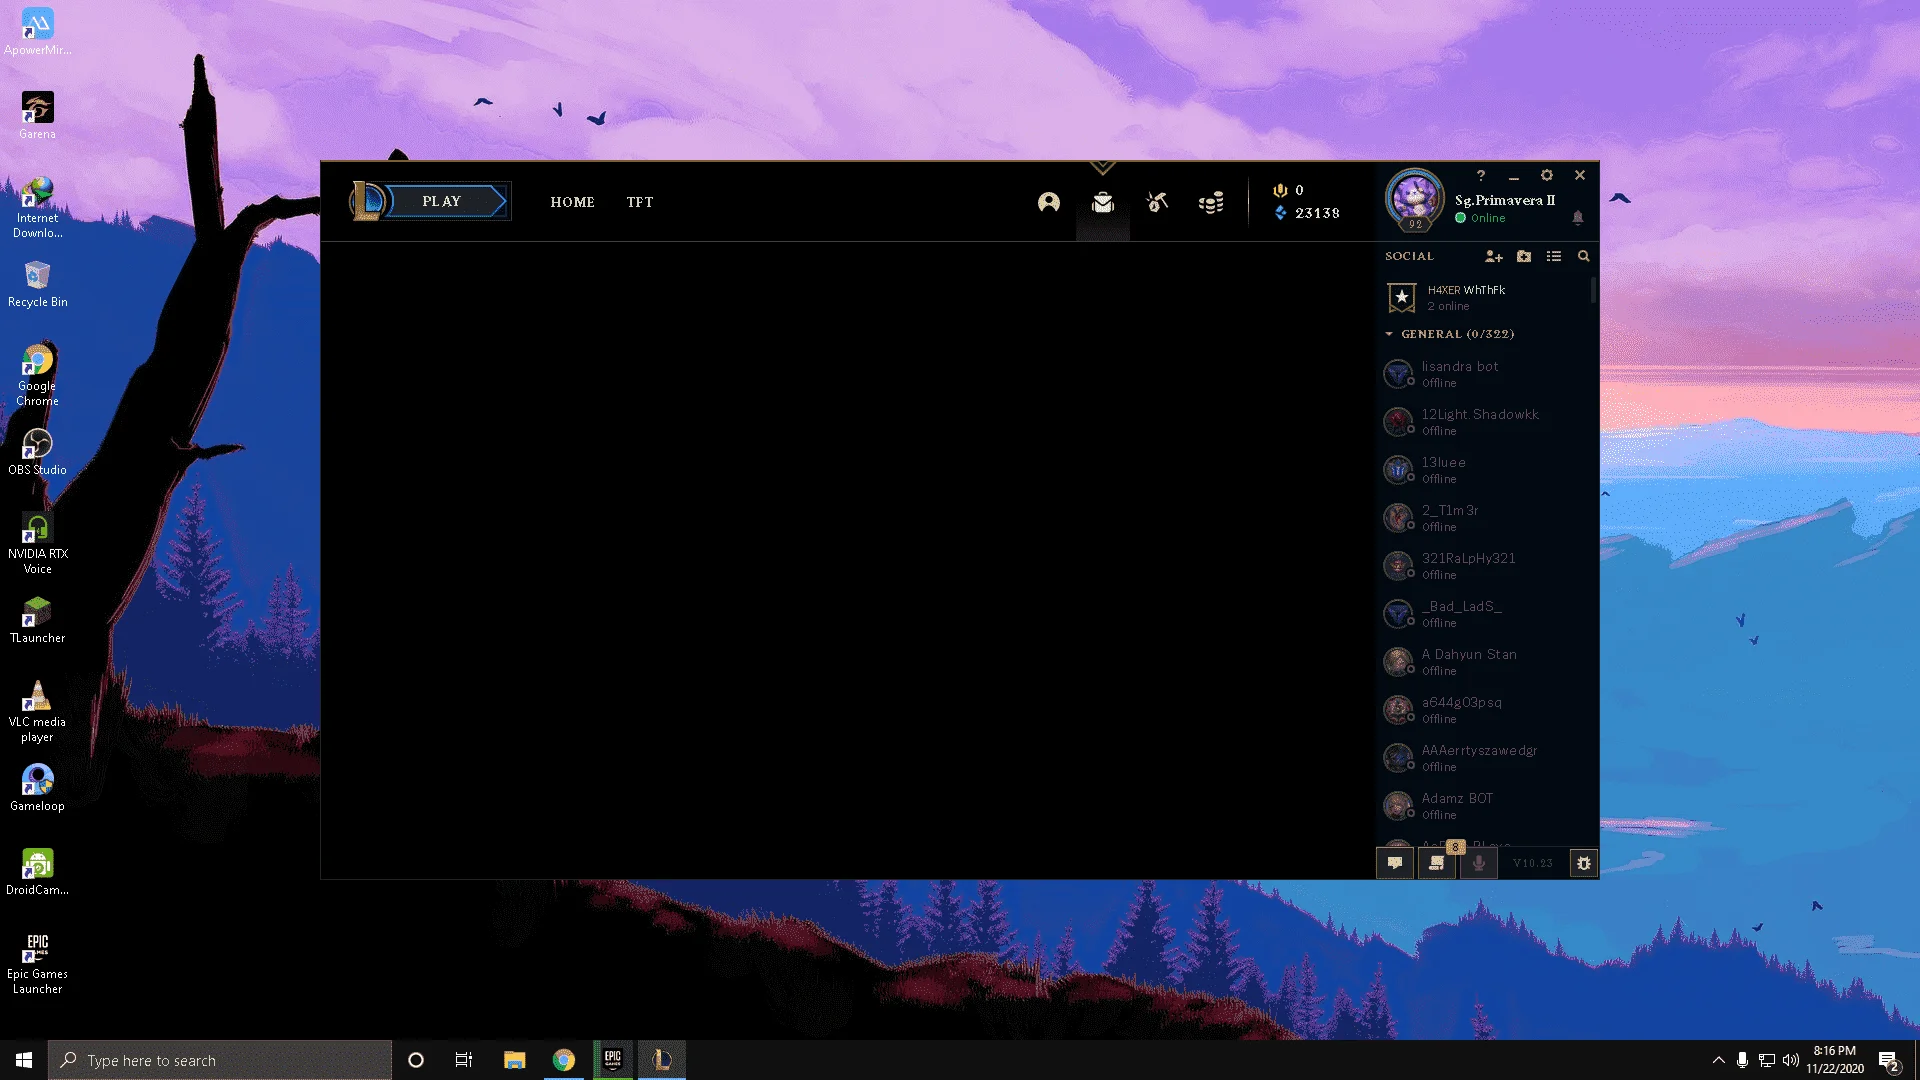Screen dimensions: 1920x1080
Task: Click the friends list scrollbar
Action: pyautogui.click(x=1593, y=292)
